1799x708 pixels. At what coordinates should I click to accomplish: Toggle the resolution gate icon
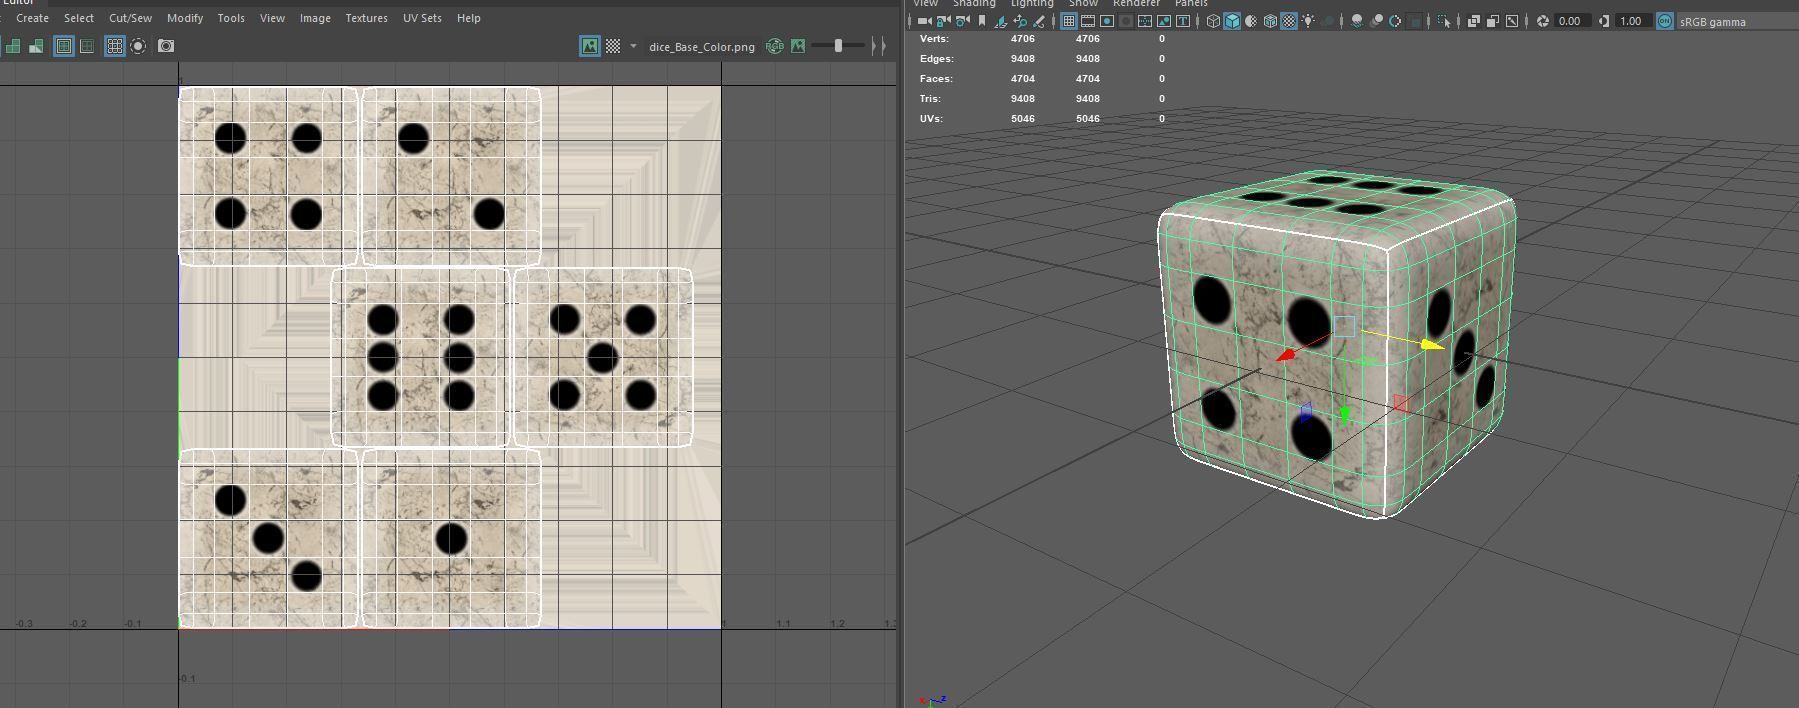point(1107,21)
